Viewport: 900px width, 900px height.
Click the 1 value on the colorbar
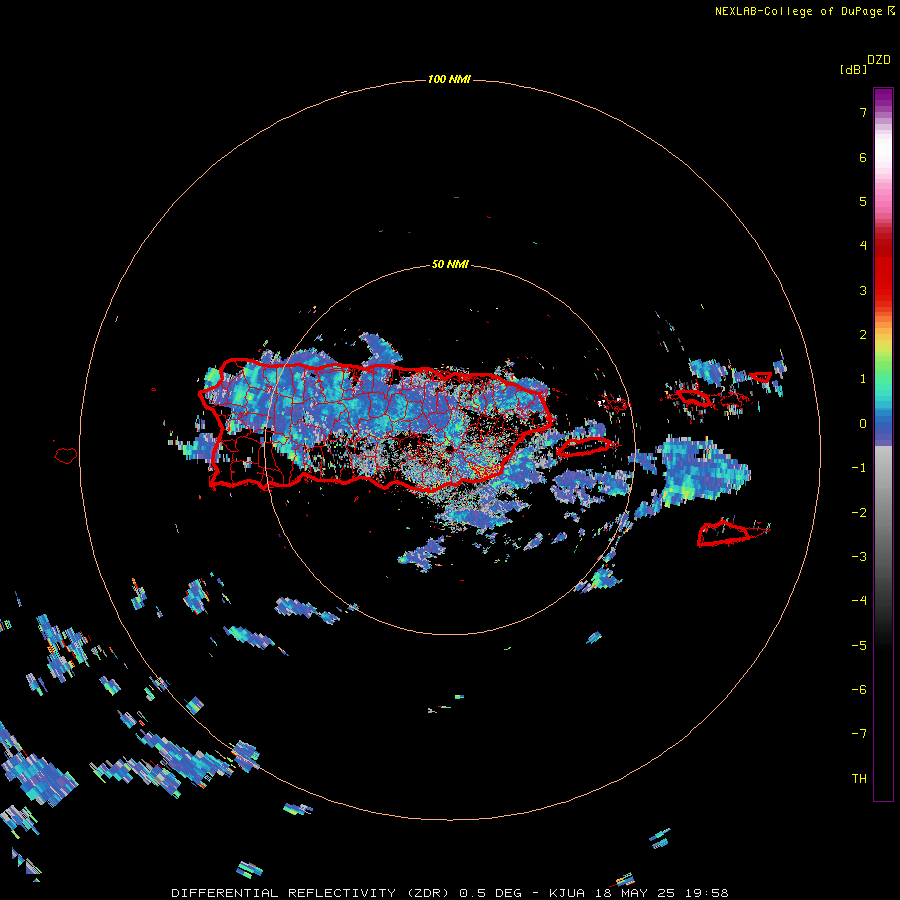point(863,379)
